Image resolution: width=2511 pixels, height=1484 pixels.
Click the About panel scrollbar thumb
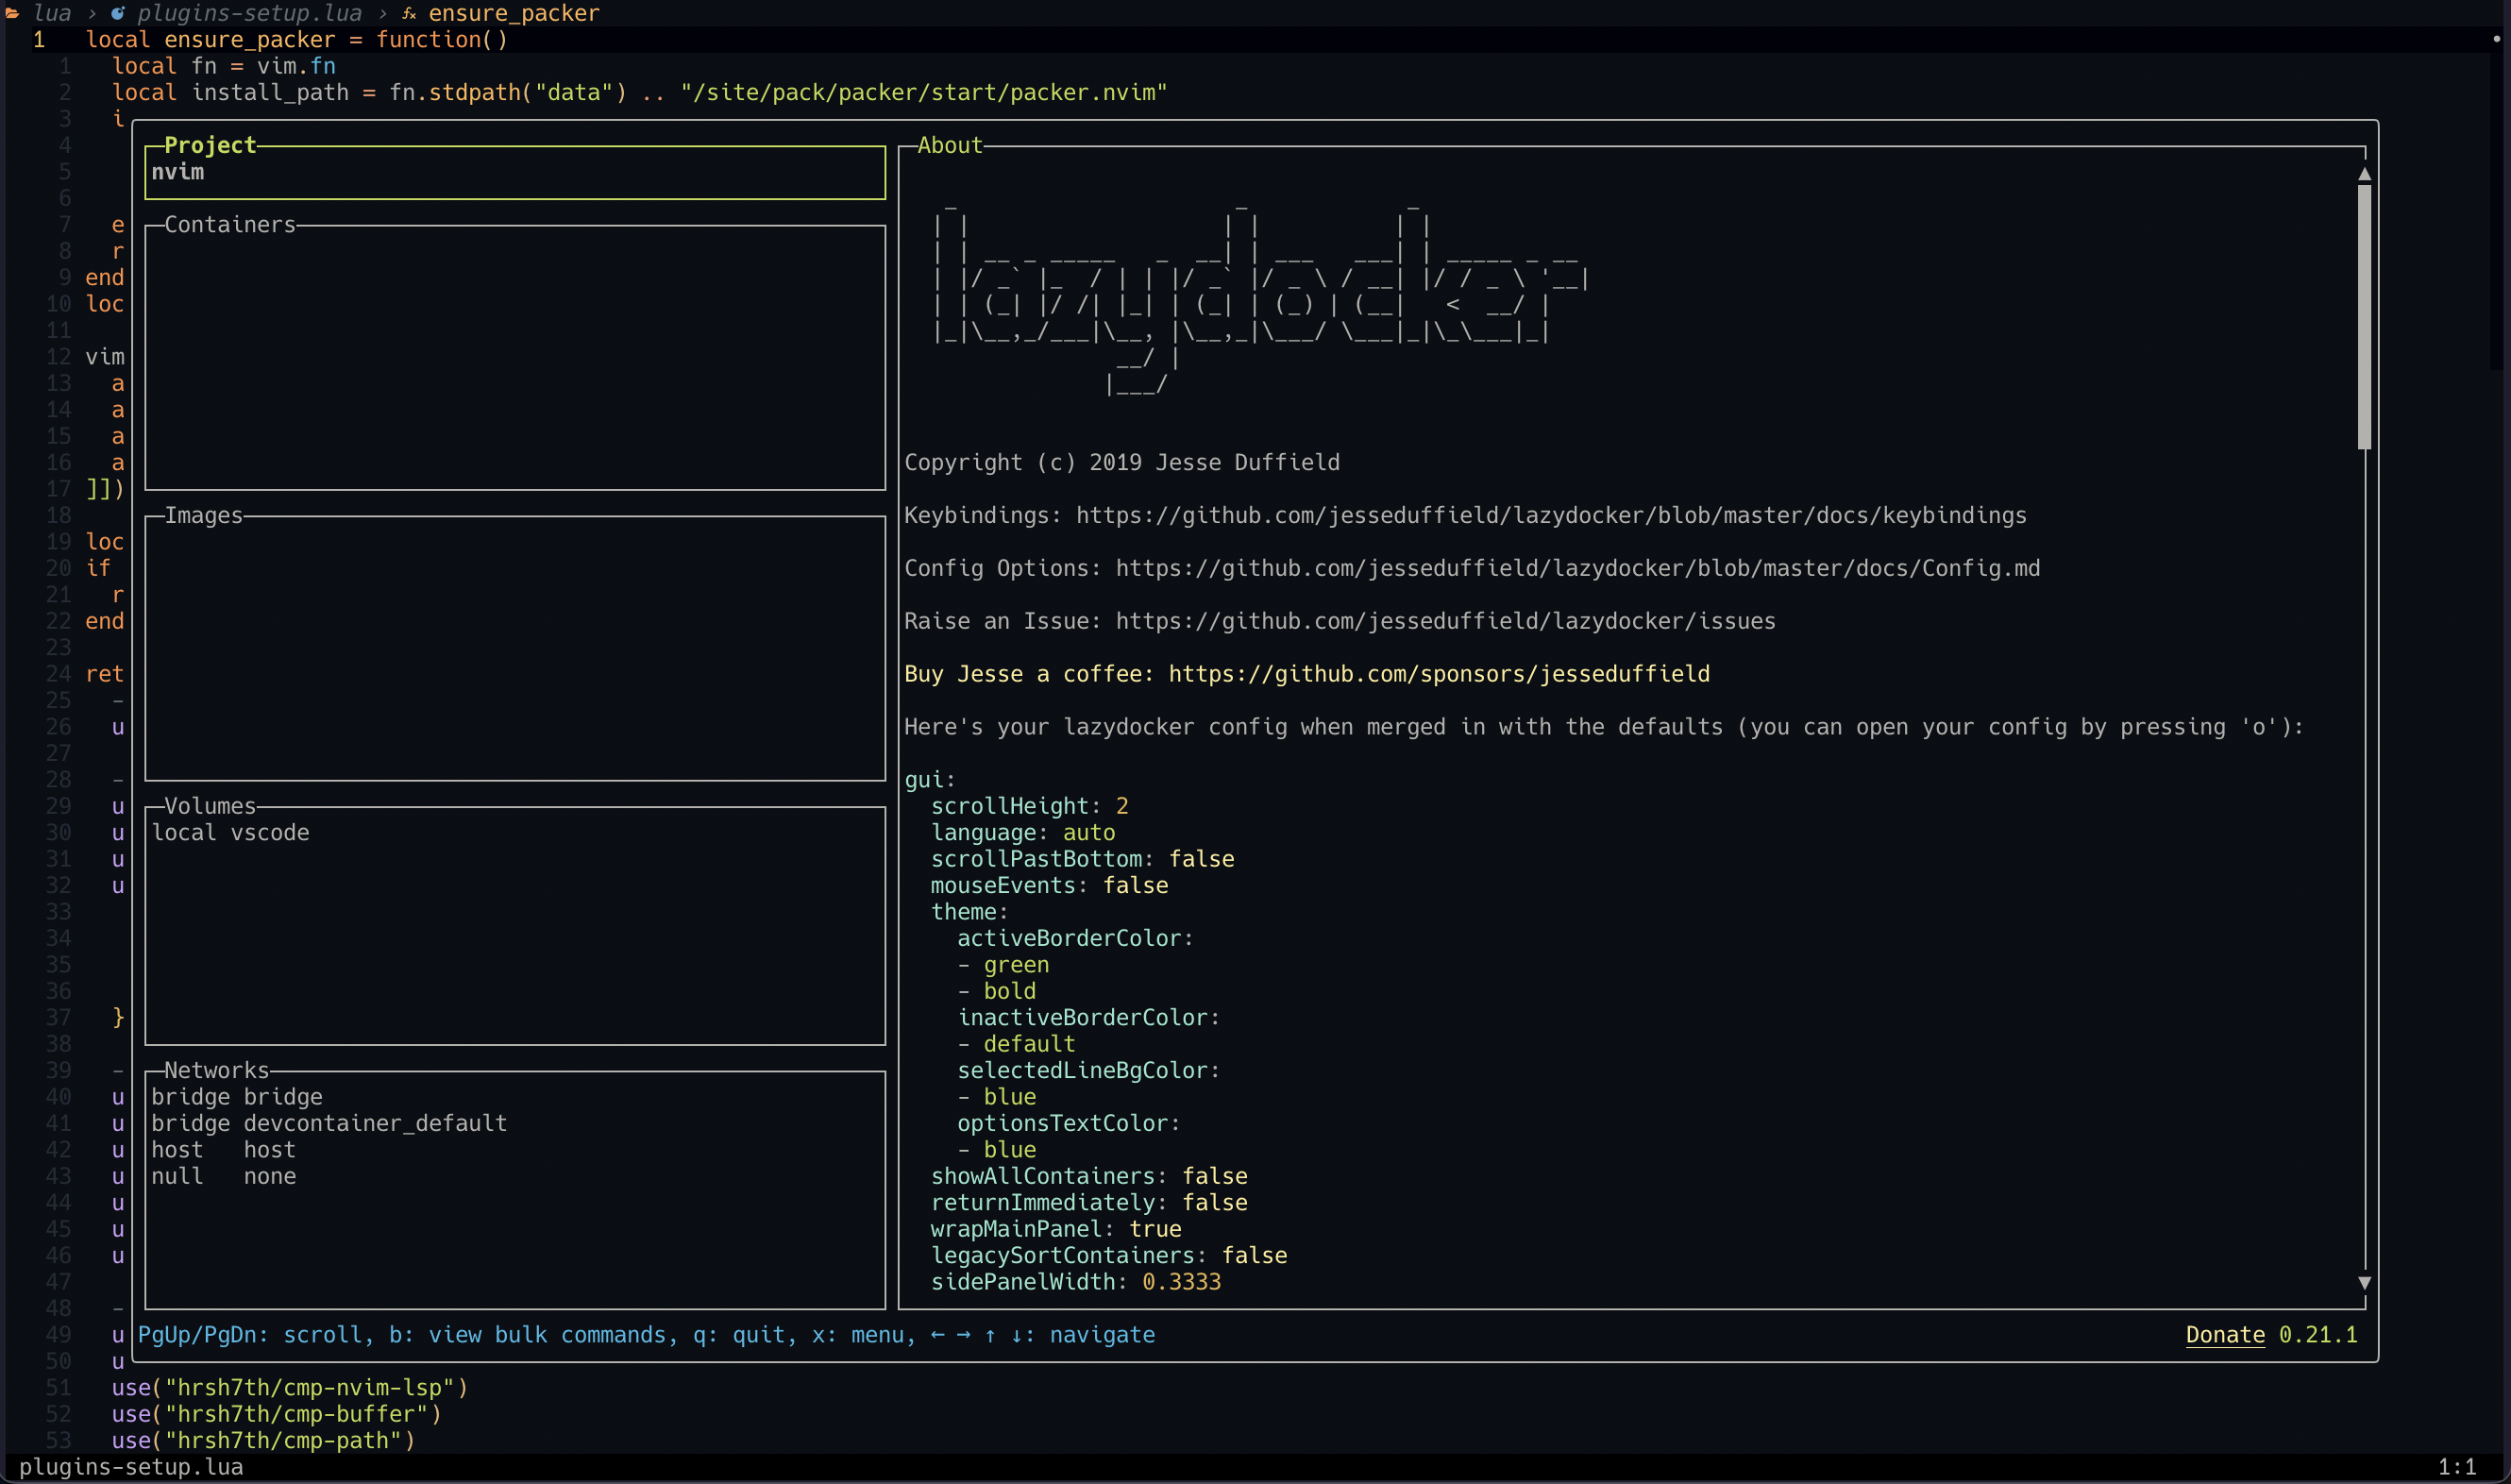(2364, 316)
